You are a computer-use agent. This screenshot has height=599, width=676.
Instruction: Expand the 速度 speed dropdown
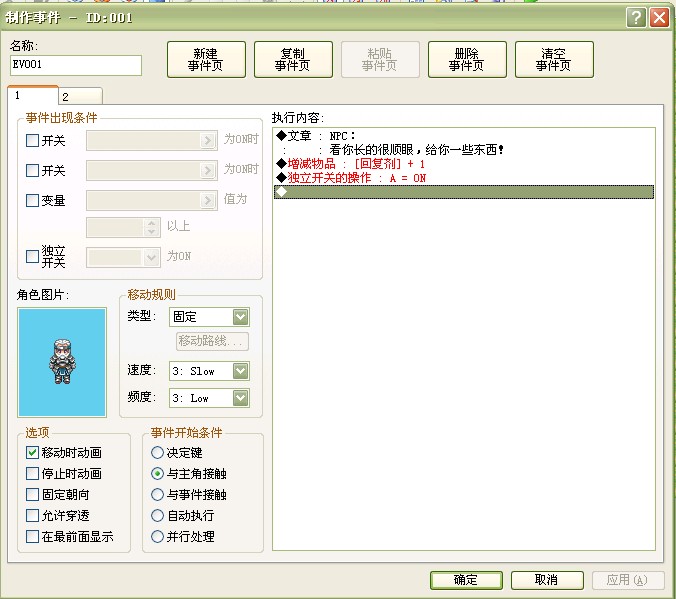pos(209,371)
